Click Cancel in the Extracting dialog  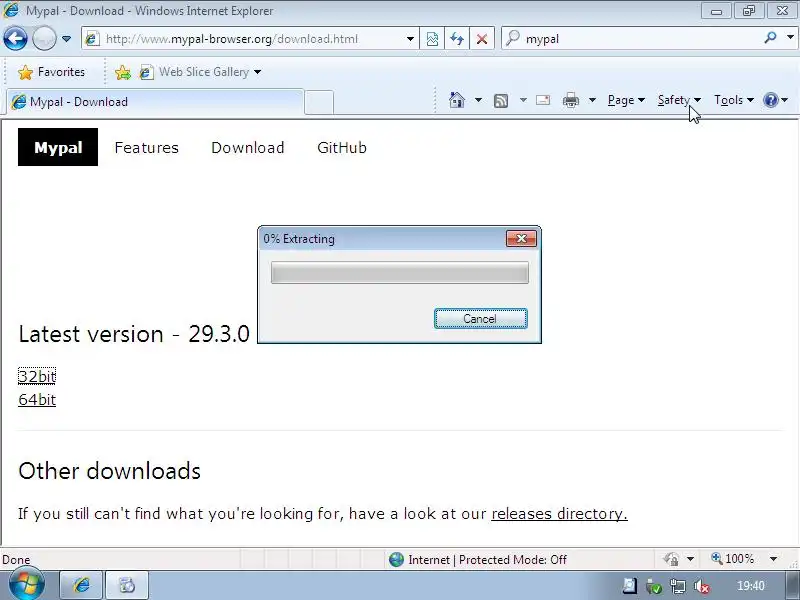[x=480, y=319]
